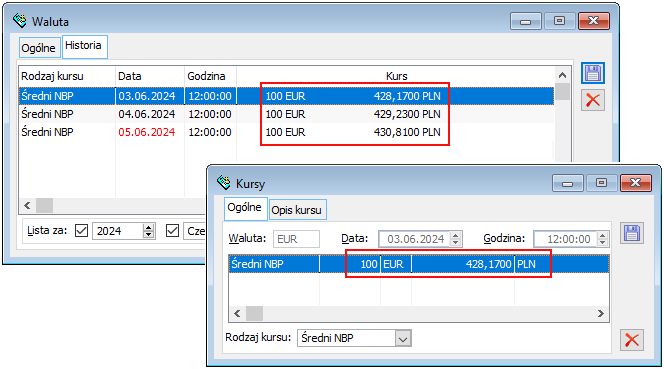Click the Kursy window title icon
664x369 pixels.
click(x=224, y=183)
